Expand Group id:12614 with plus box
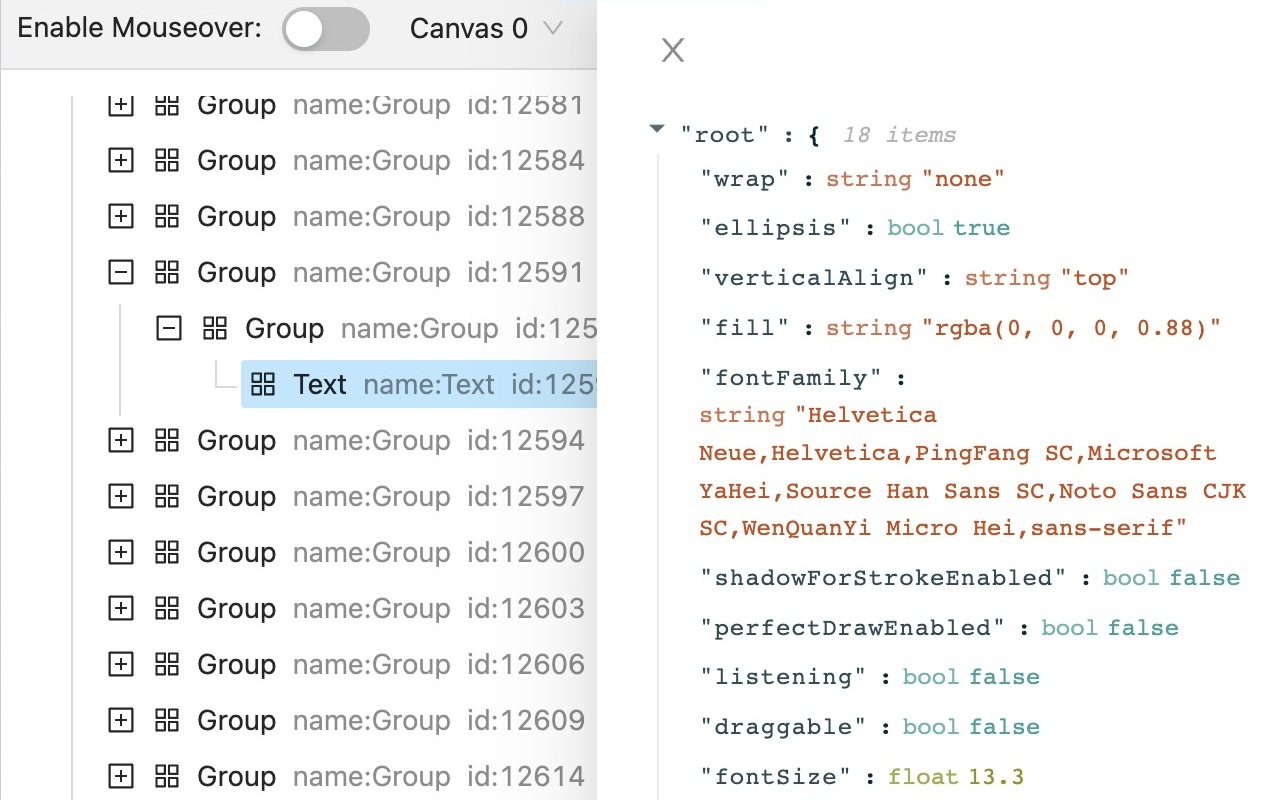This screenshot has width=1280, height=800. 121,777
